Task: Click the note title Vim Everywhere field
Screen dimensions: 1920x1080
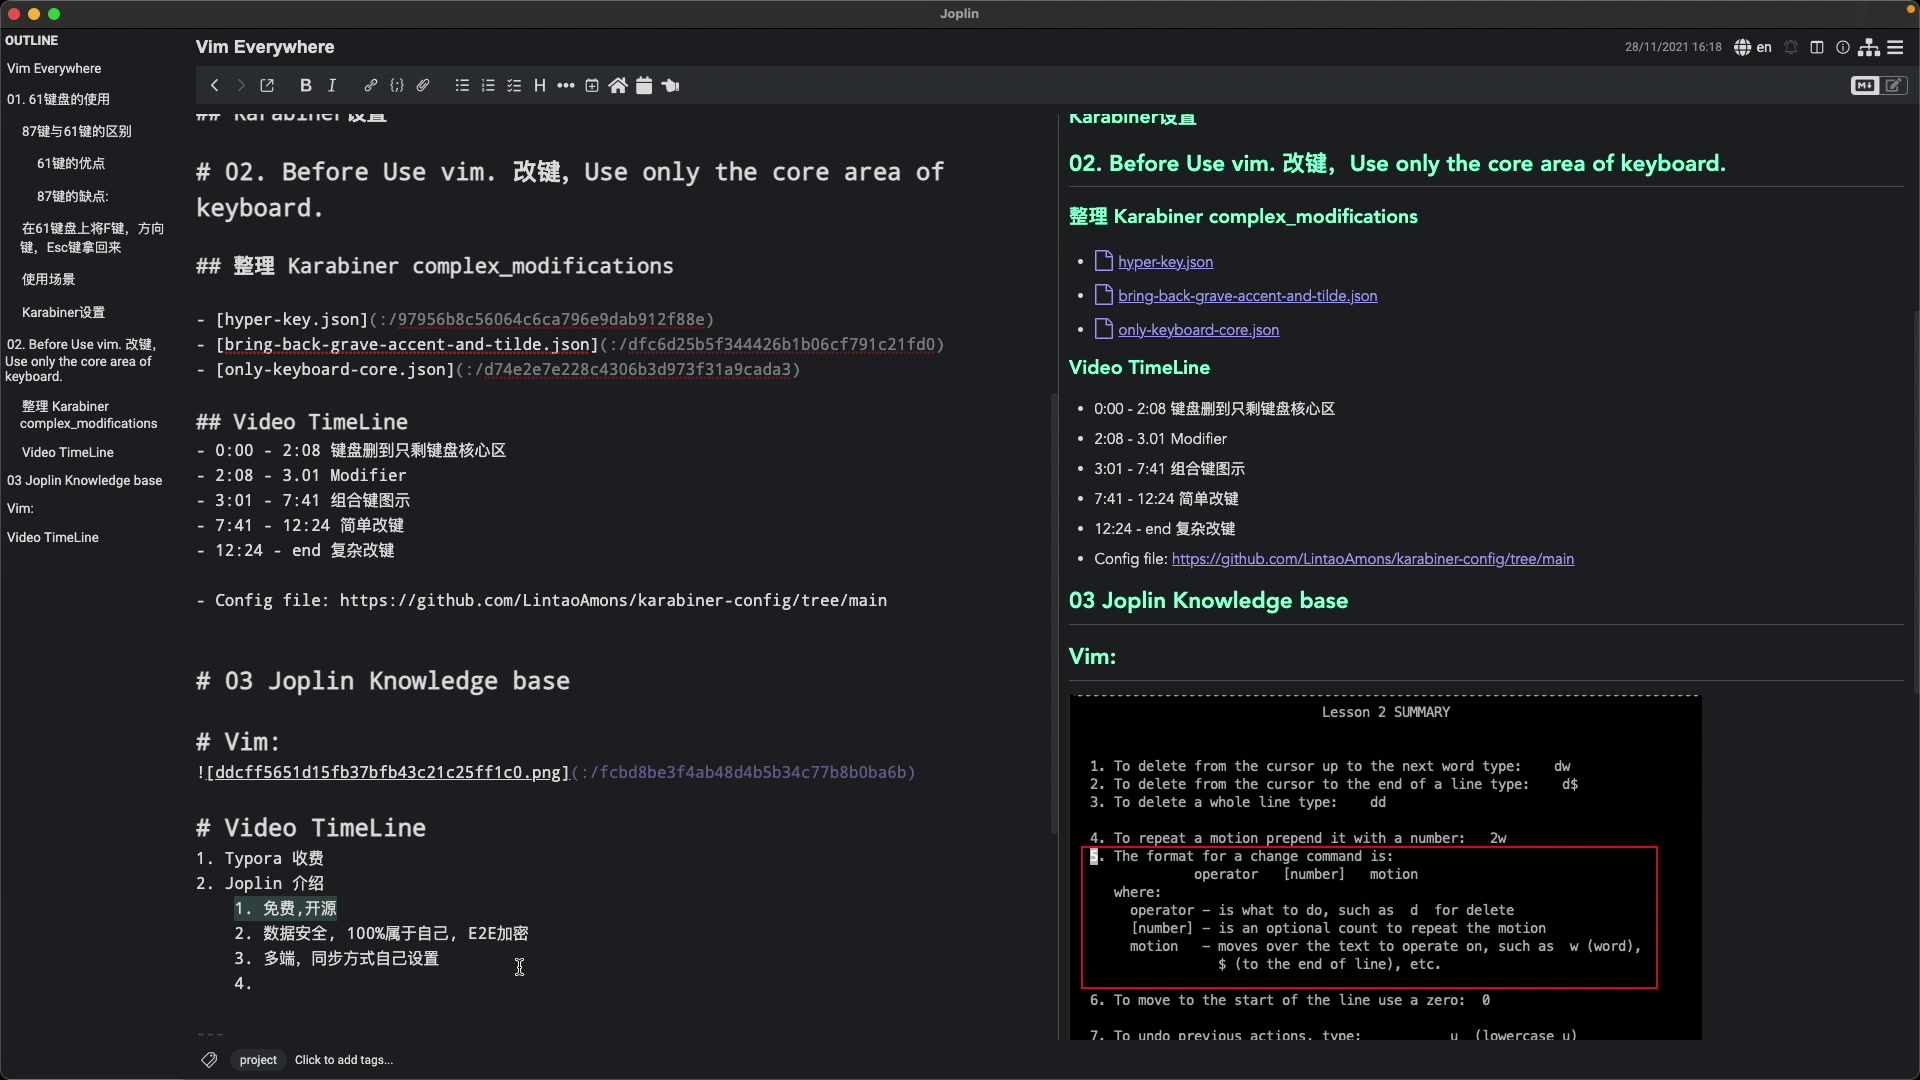Action: point(265,47)
